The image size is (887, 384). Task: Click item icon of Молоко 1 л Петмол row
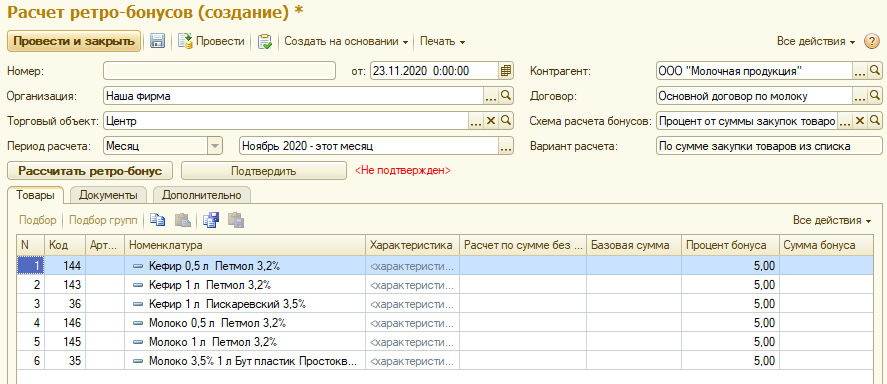[138, 342]
